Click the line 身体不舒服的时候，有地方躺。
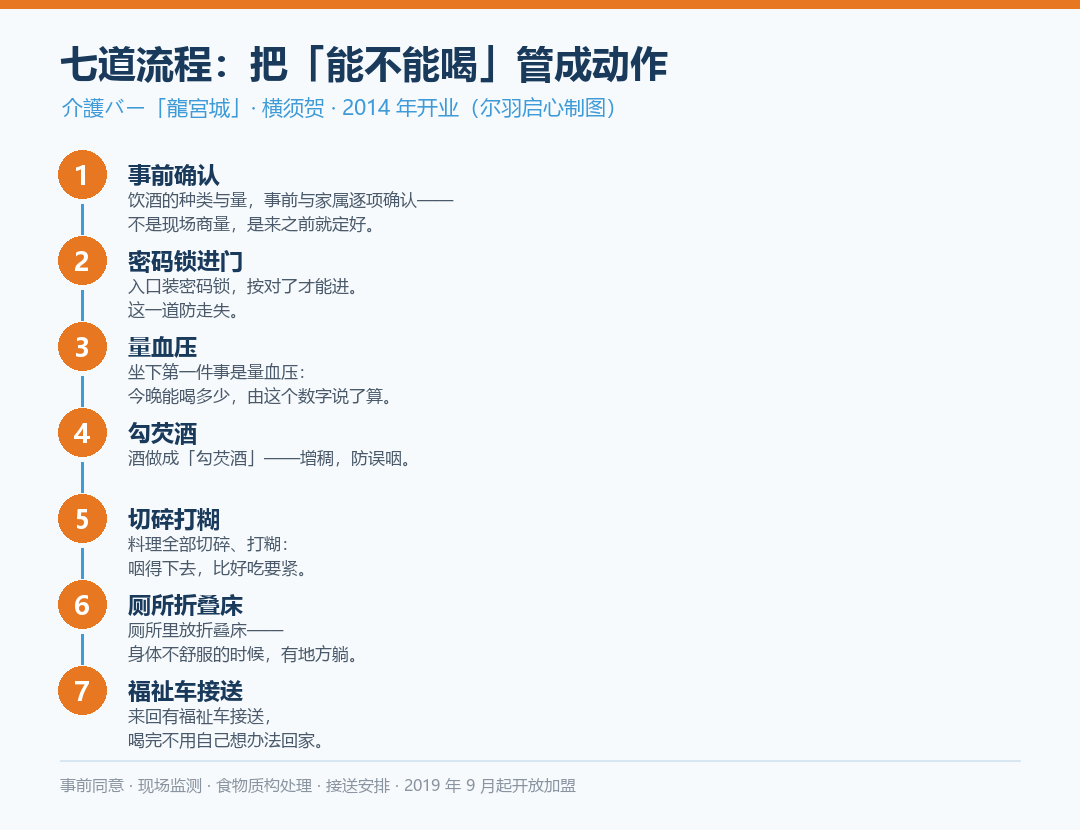Screen dimensions: 1080x830 click(244, 655)
